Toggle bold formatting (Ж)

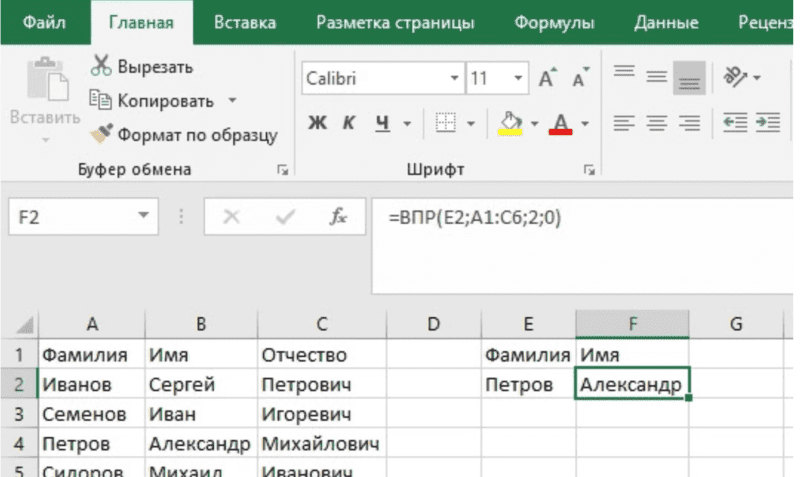click(x=318, y=123)
